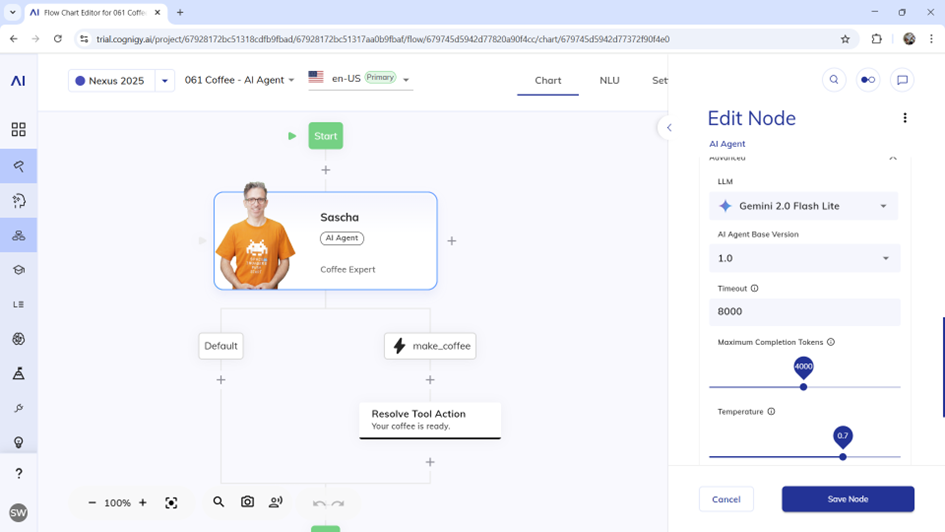Open the lab flask test icon
The image size is (945, 532).
click(19, 374)
